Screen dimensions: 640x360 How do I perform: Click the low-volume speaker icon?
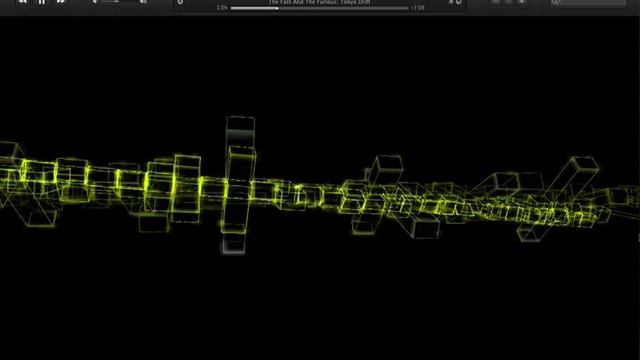(x=94, y=2)
